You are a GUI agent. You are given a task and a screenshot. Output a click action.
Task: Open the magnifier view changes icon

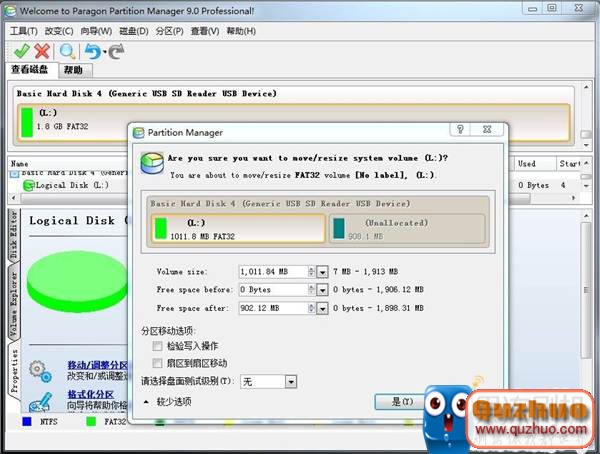67,51
